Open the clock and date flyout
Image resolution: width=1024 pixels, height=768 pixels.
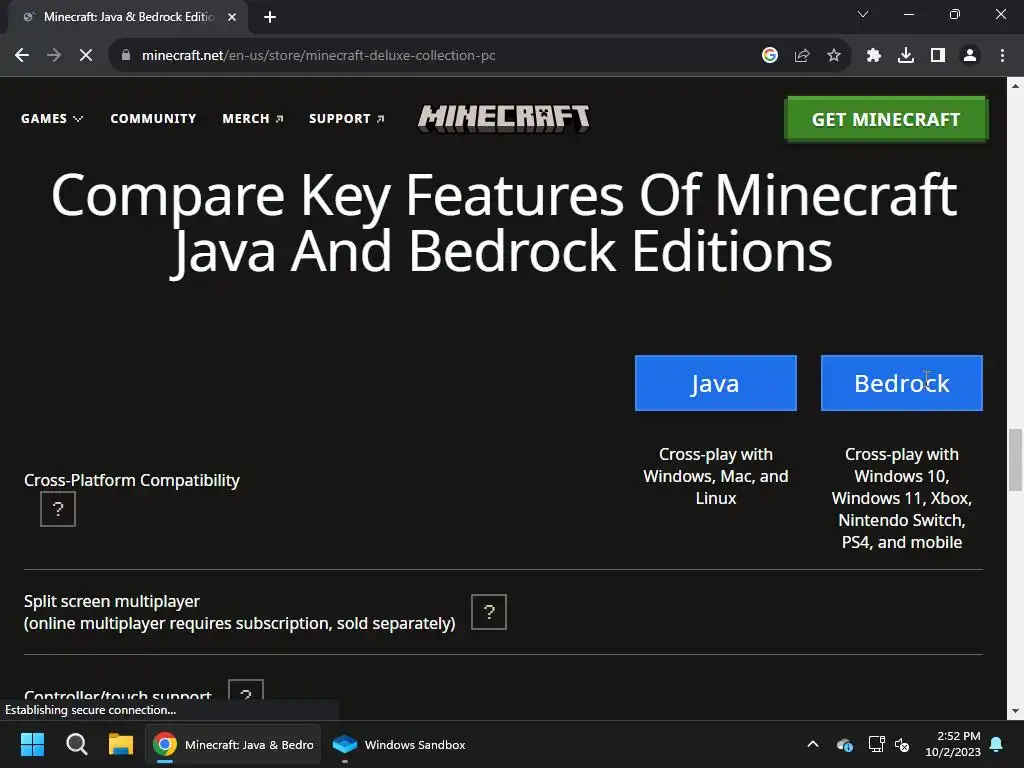953,744
